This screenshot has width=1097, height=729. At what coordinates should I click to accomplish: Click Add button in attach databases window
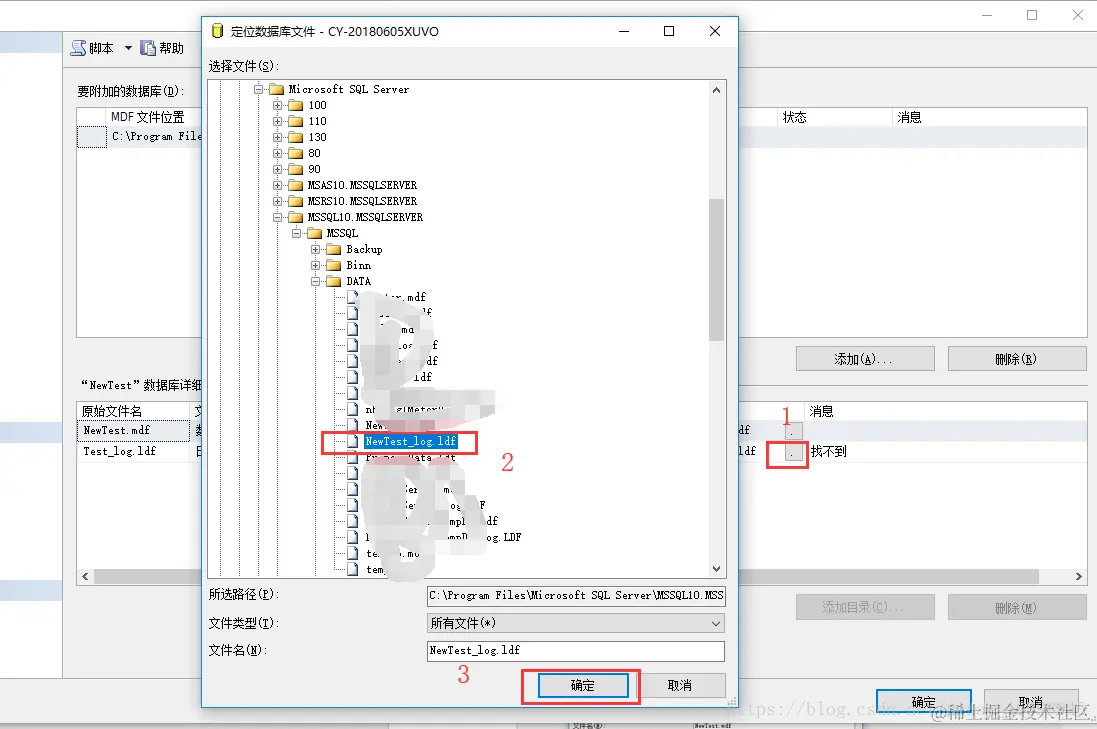point(865,359)
